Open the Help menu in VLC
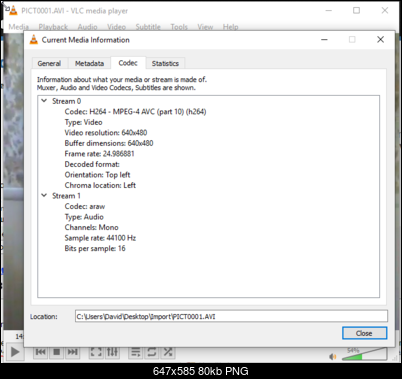Image resolution: width=402 pixels, height=379 pixels. point(230,27)
